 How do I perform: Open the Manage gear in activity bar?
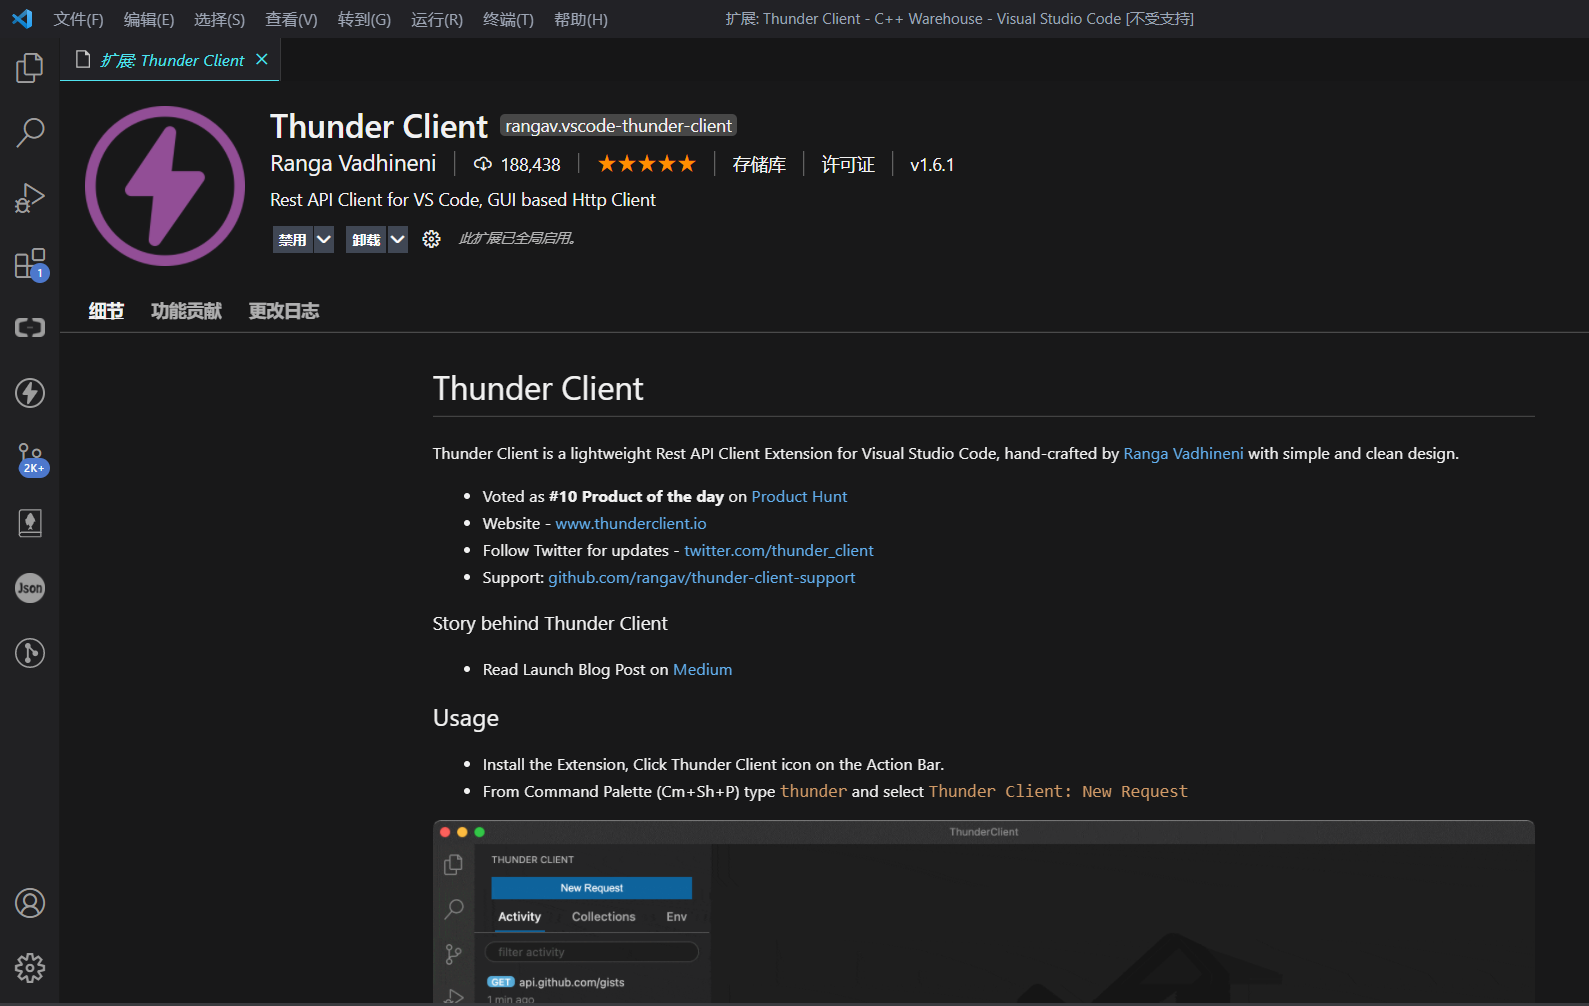30,968
